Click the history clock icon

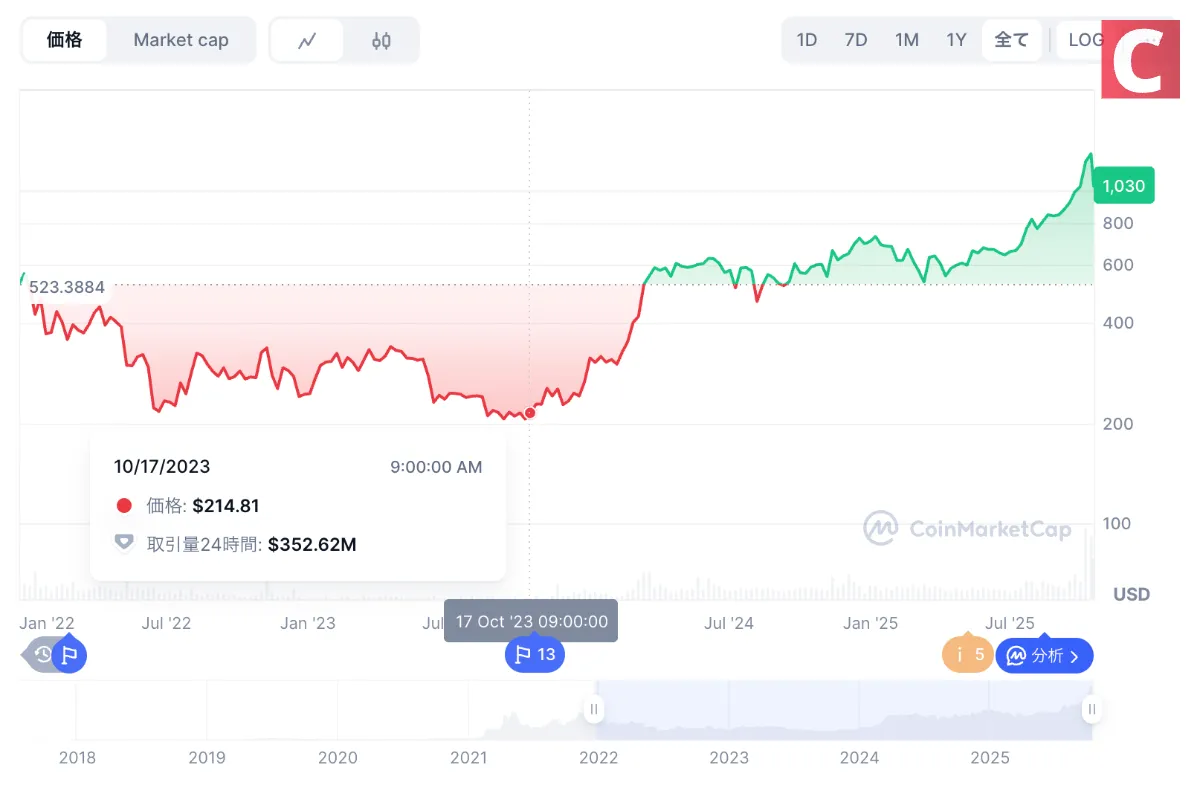42,655
